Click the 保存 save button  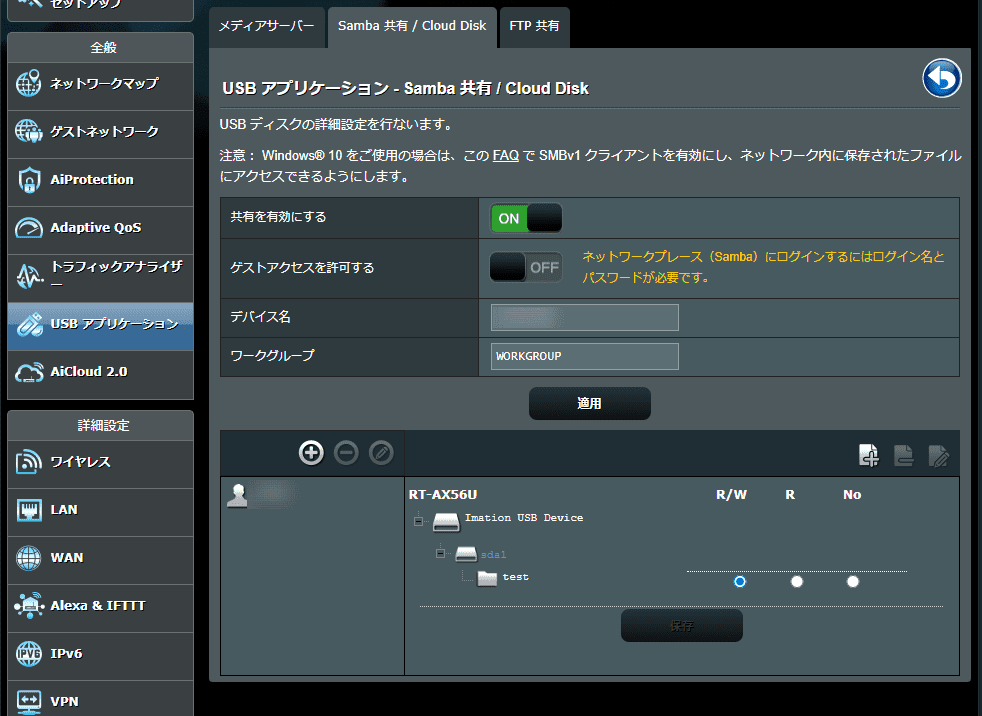click(x=681, y=625)
